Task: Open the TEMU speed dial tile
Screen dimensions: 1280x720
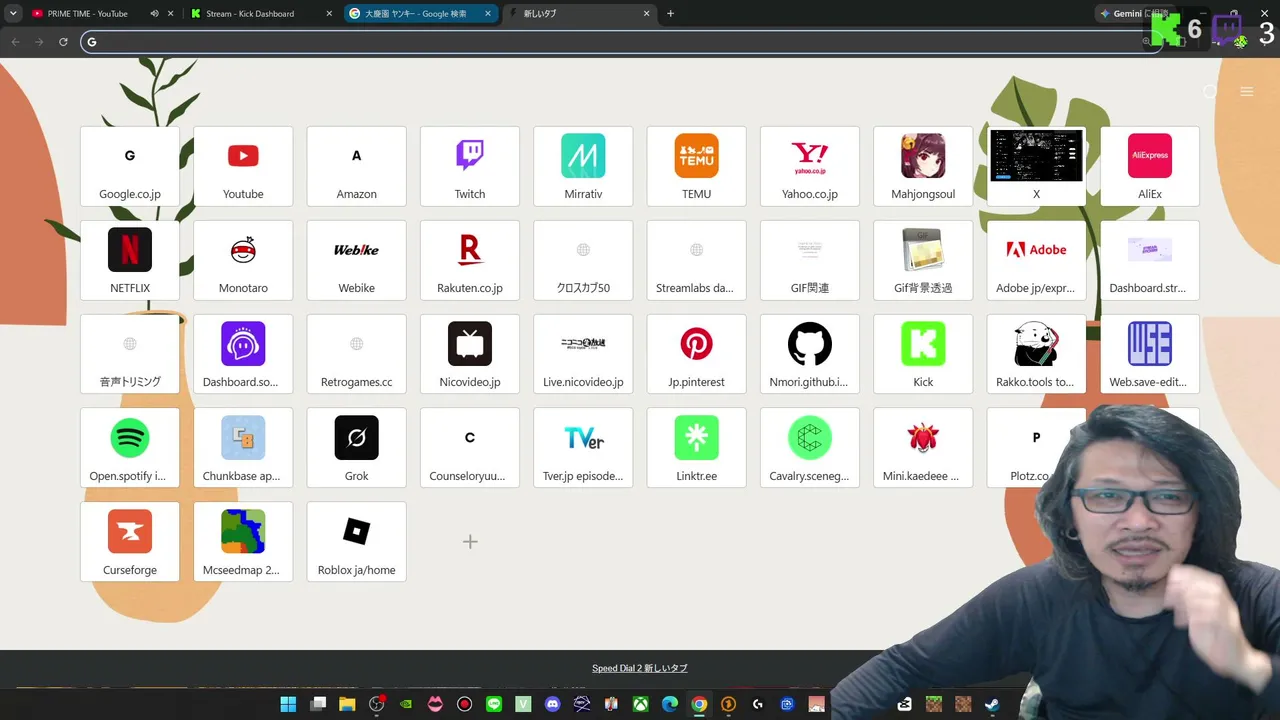Action: point(697,166)
